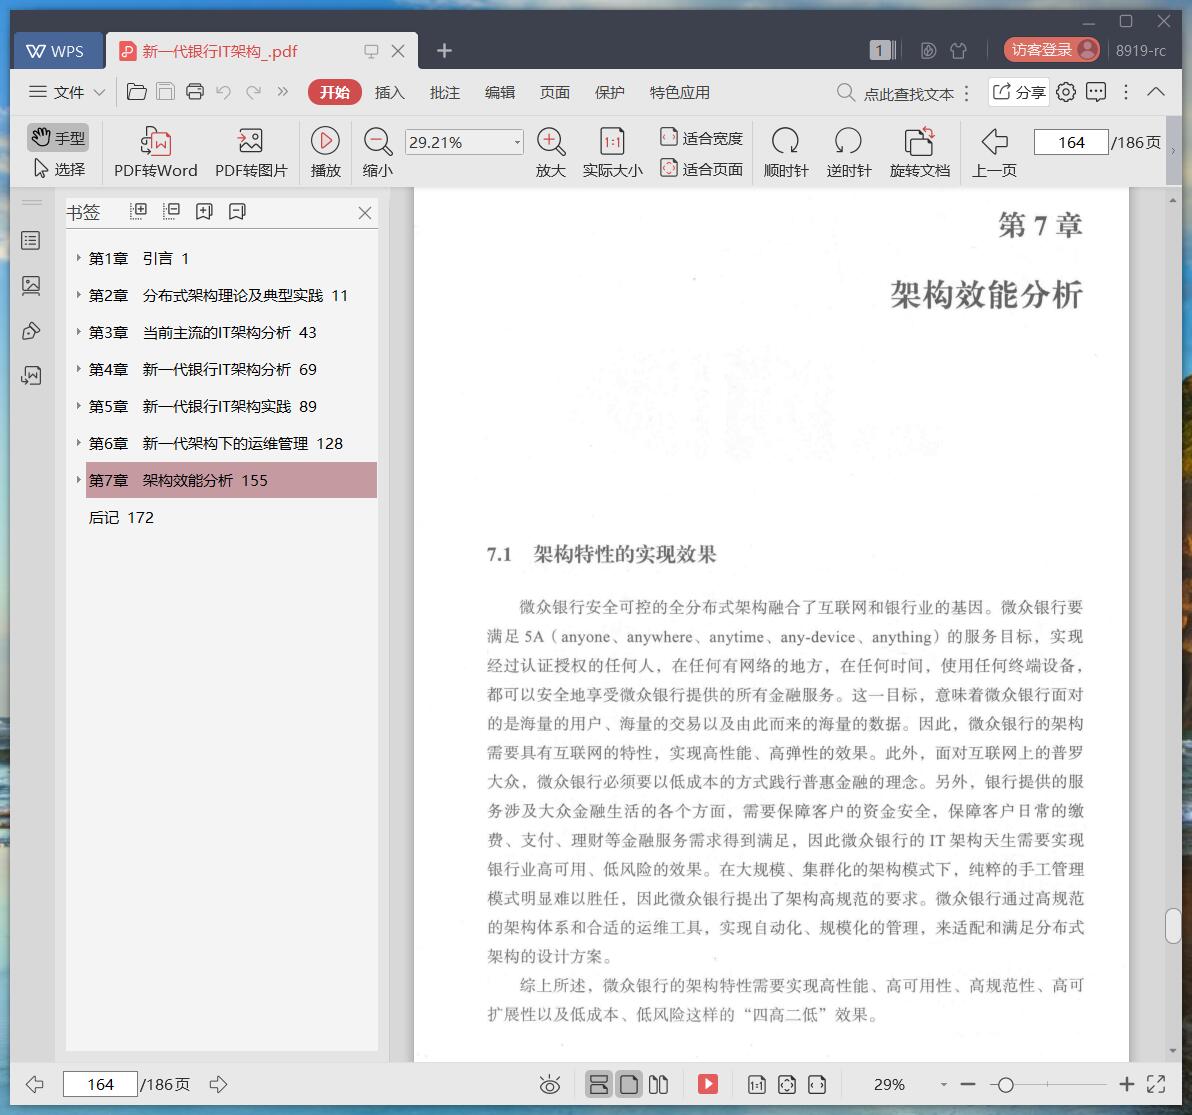
Task: Click the toolbar page number field 164
Action: (1070, 142)
